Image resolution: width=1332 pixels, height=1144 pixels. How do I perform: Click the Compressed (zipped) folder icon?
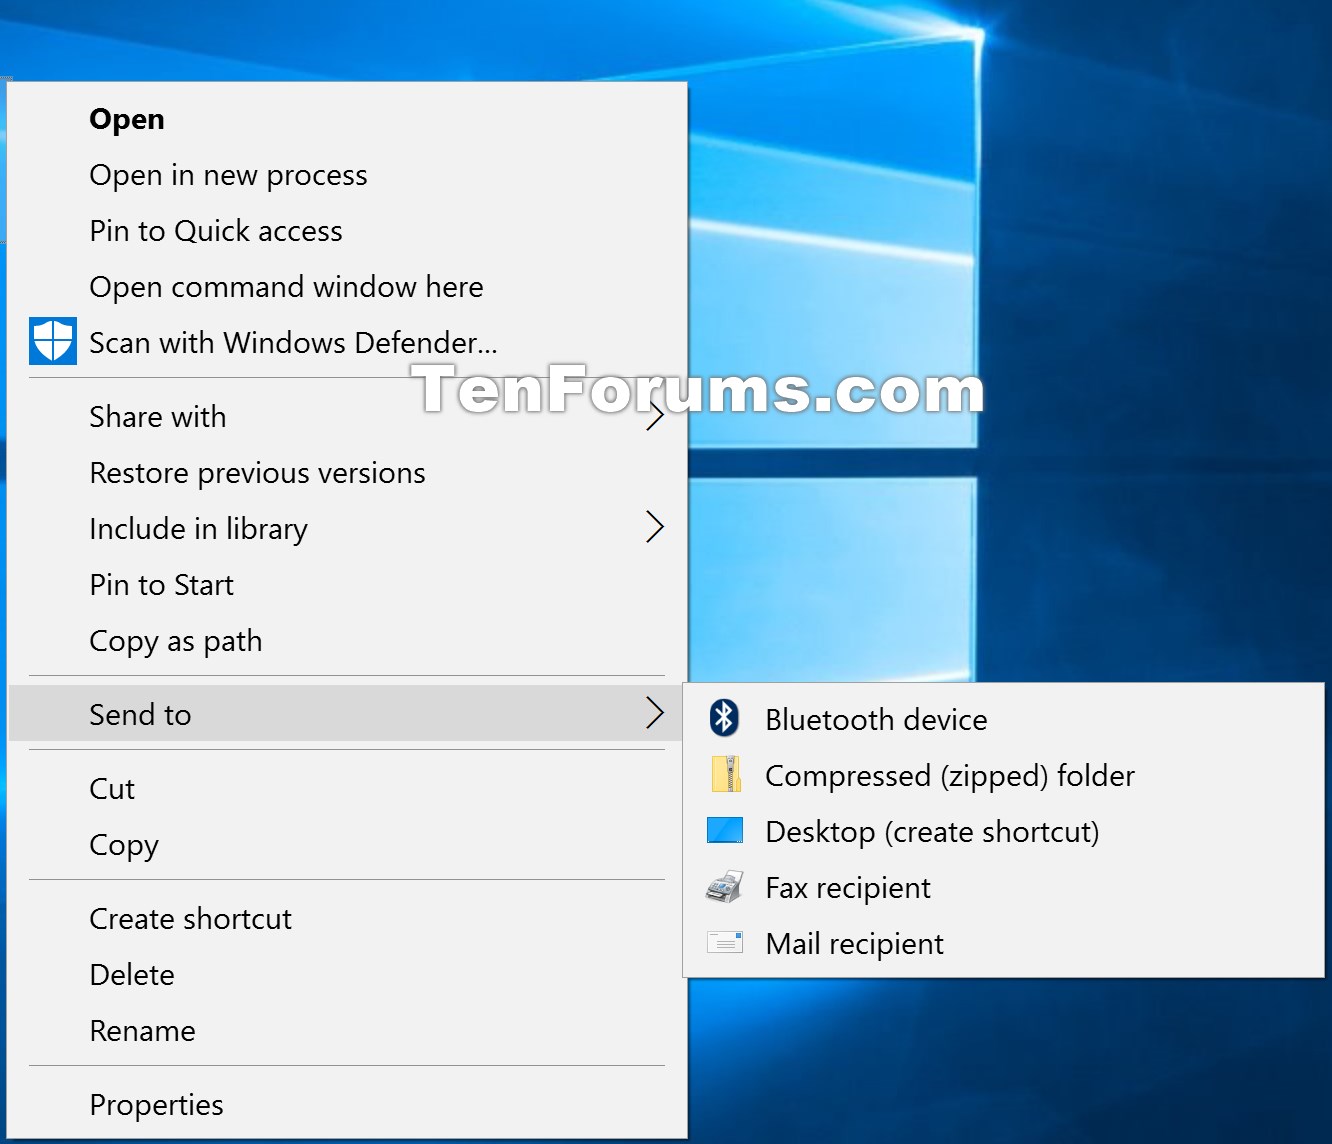point(724,774)
